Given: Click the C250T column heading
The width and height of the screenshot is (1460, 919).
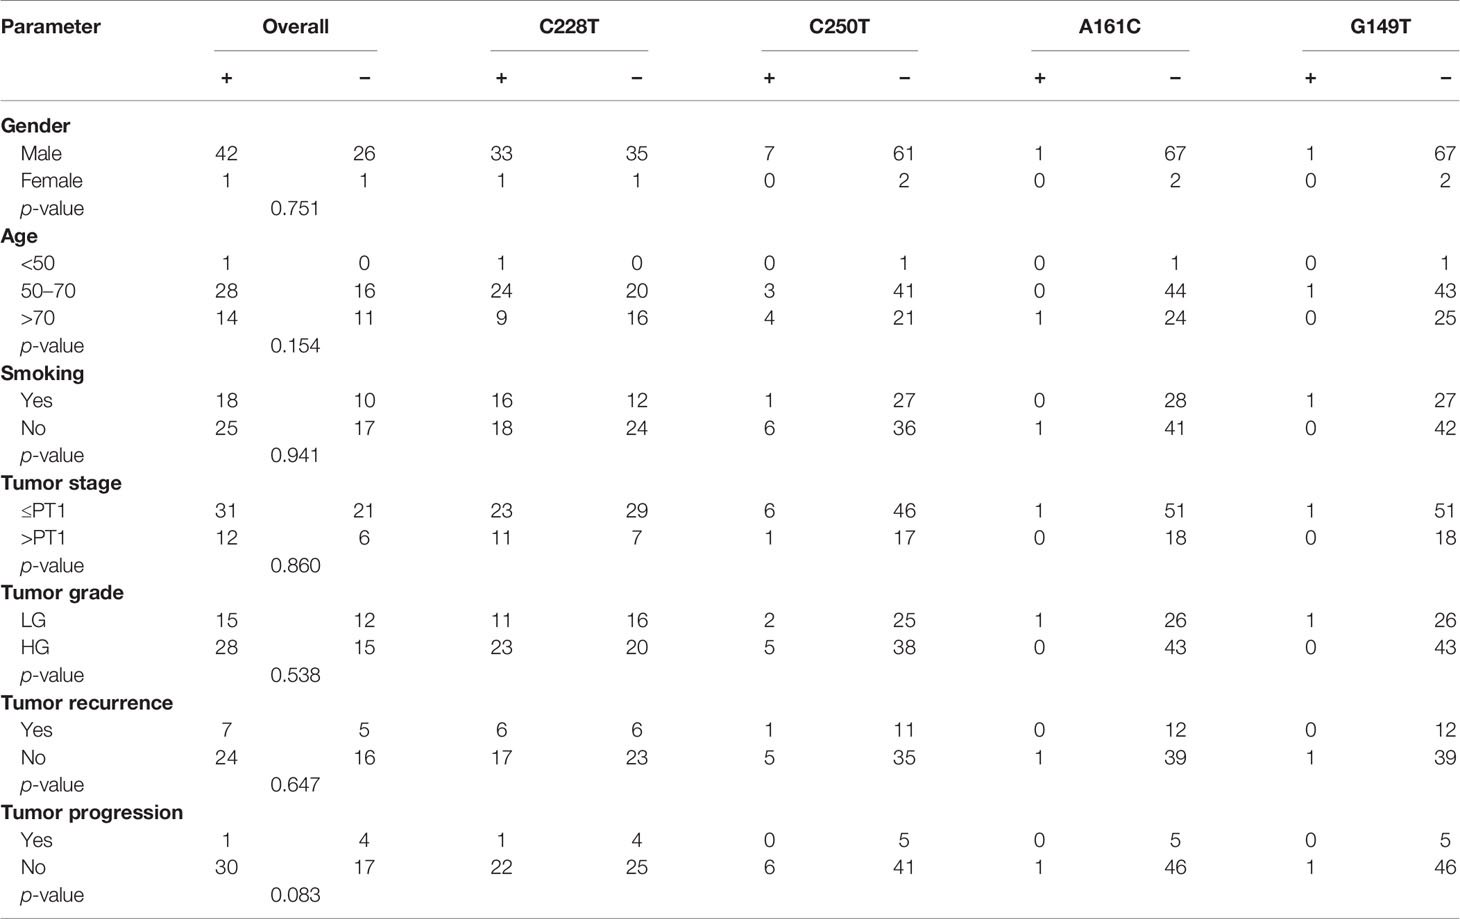Looking at the screenshot, I should click(839, 27).
